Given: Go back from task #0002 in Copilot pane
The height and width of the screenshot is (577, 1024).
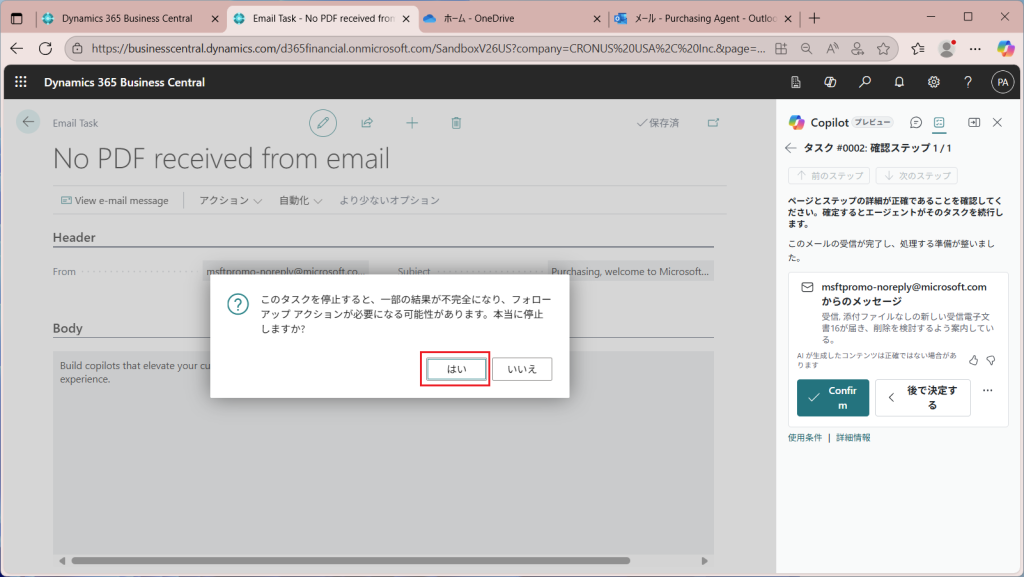Looking at the screenshot, I should coord(791,148).
